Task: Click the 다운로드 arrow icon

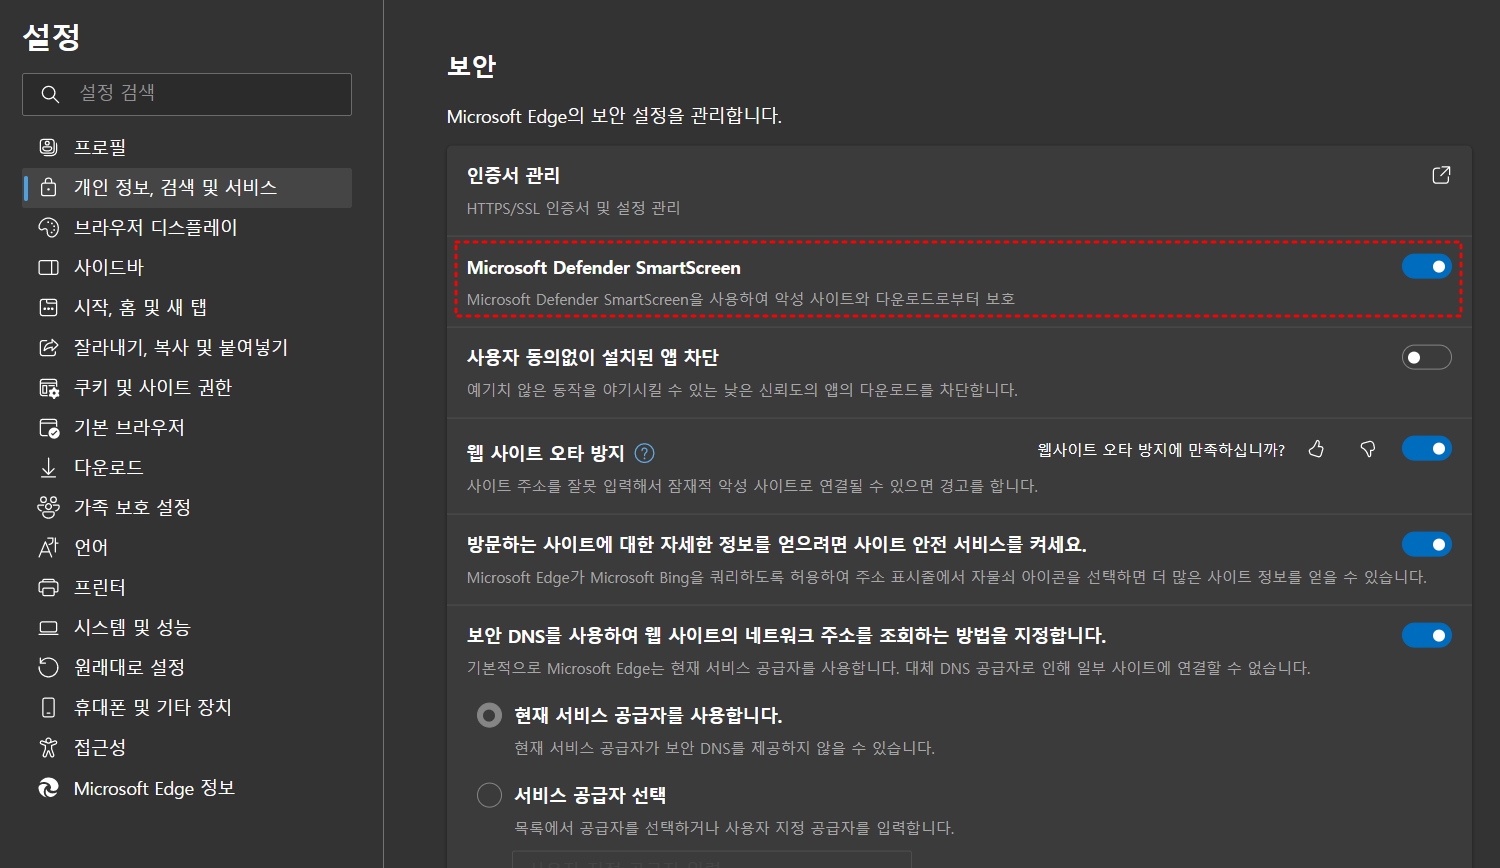Action: (x=48, y=467)
